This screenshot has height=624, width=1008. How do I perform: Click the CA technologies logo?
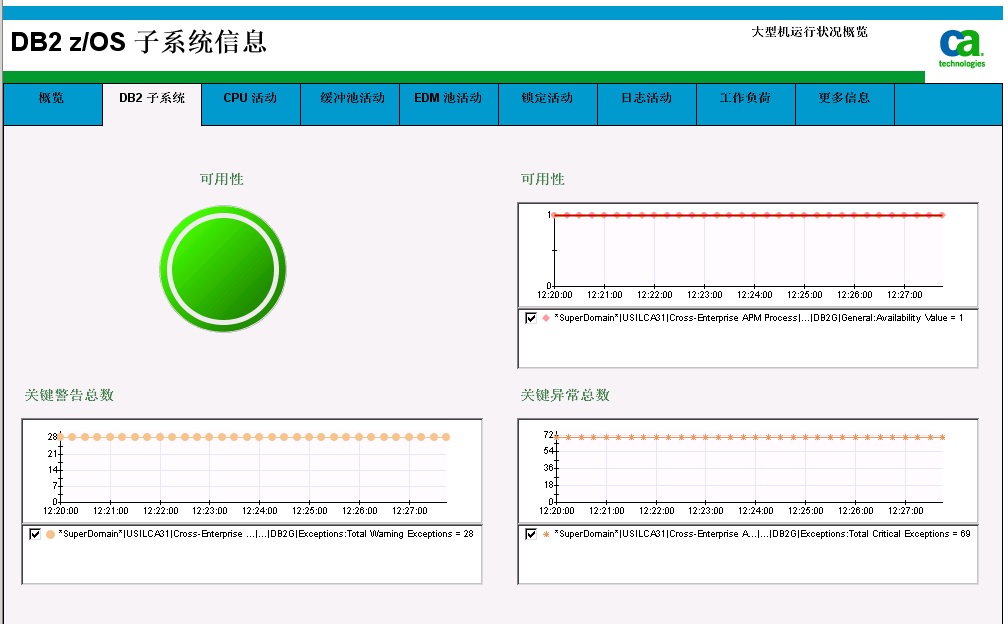pos(962,48)
